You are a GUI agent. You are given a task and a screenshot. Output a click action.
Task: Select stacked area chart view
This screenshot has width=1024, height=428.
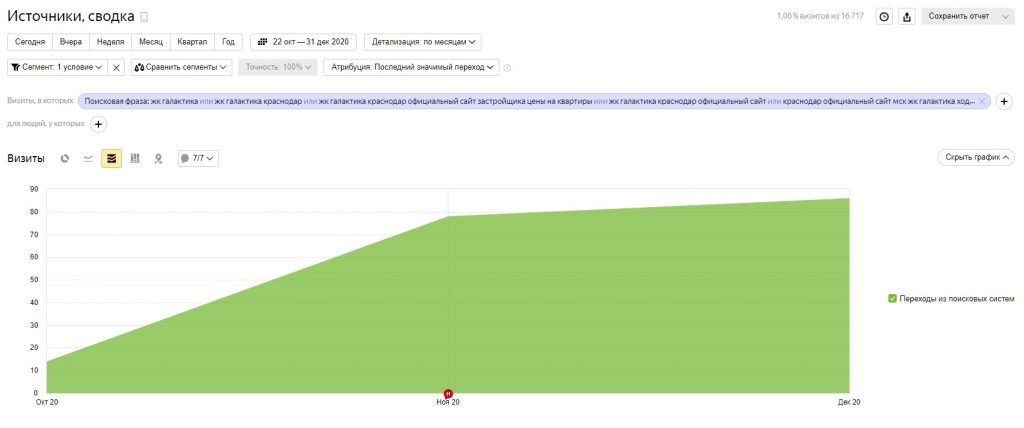coord(111,158)
